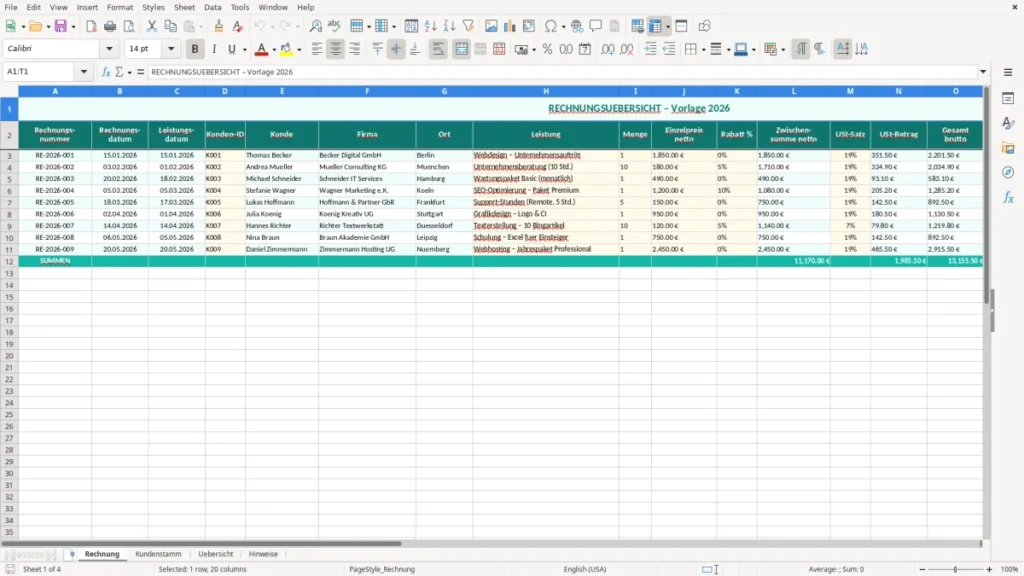
Task: Open the Tools menu
Action: 240,7
